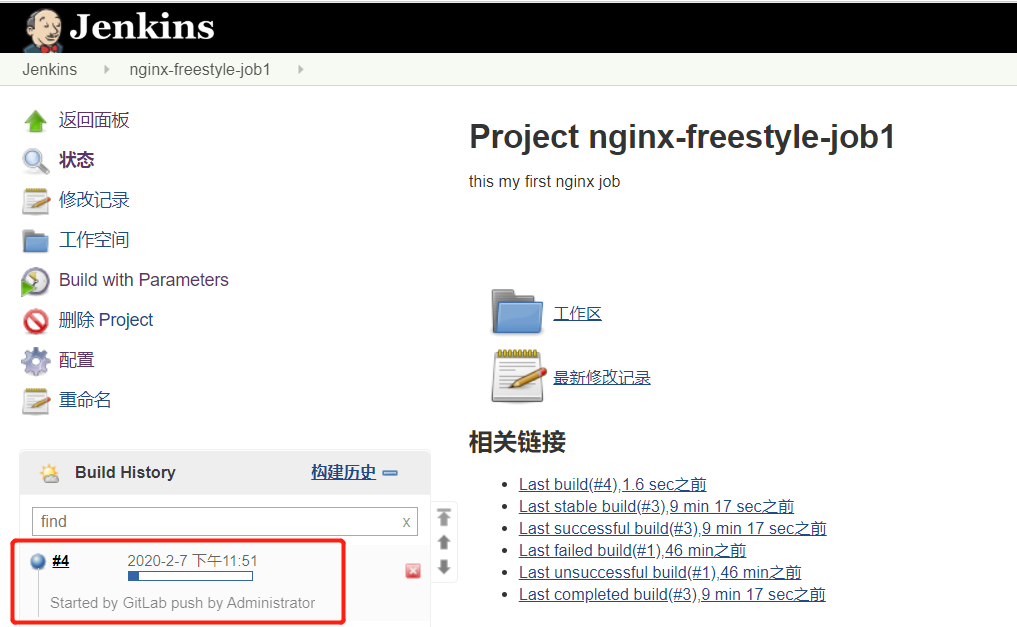Click the 相关链接 heading
The width and height of the screenshot is (1017, 627).
tap(517, 442)
